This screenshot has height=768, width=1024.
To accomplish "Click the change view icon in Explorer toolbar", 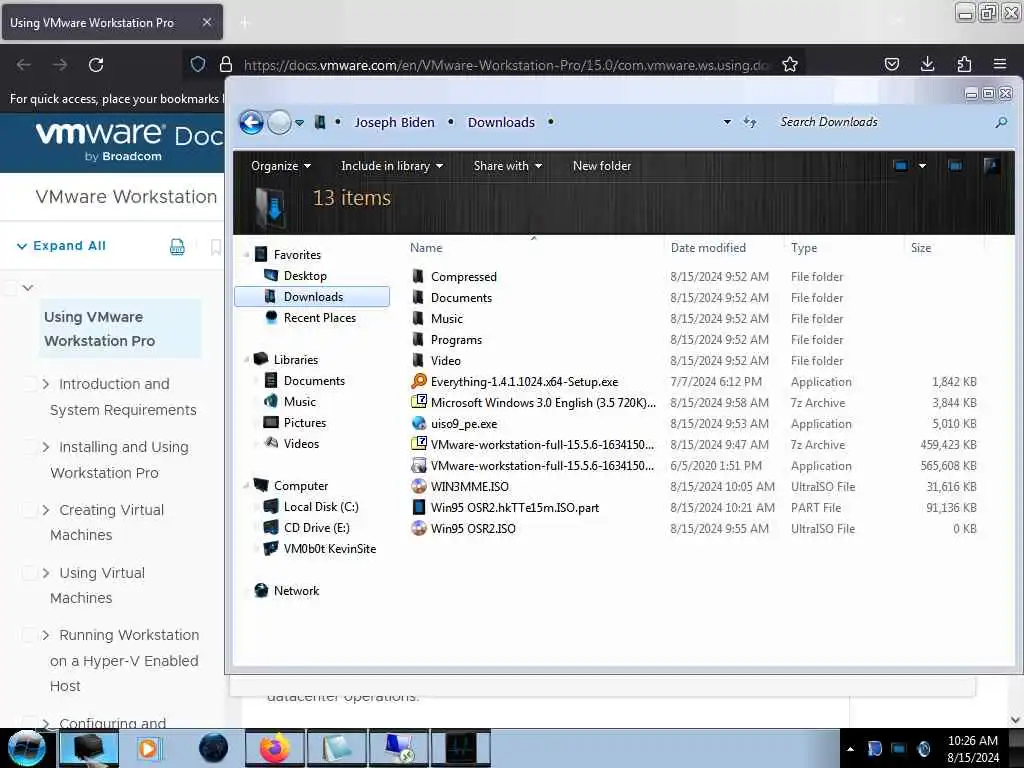I will [901, 166].
